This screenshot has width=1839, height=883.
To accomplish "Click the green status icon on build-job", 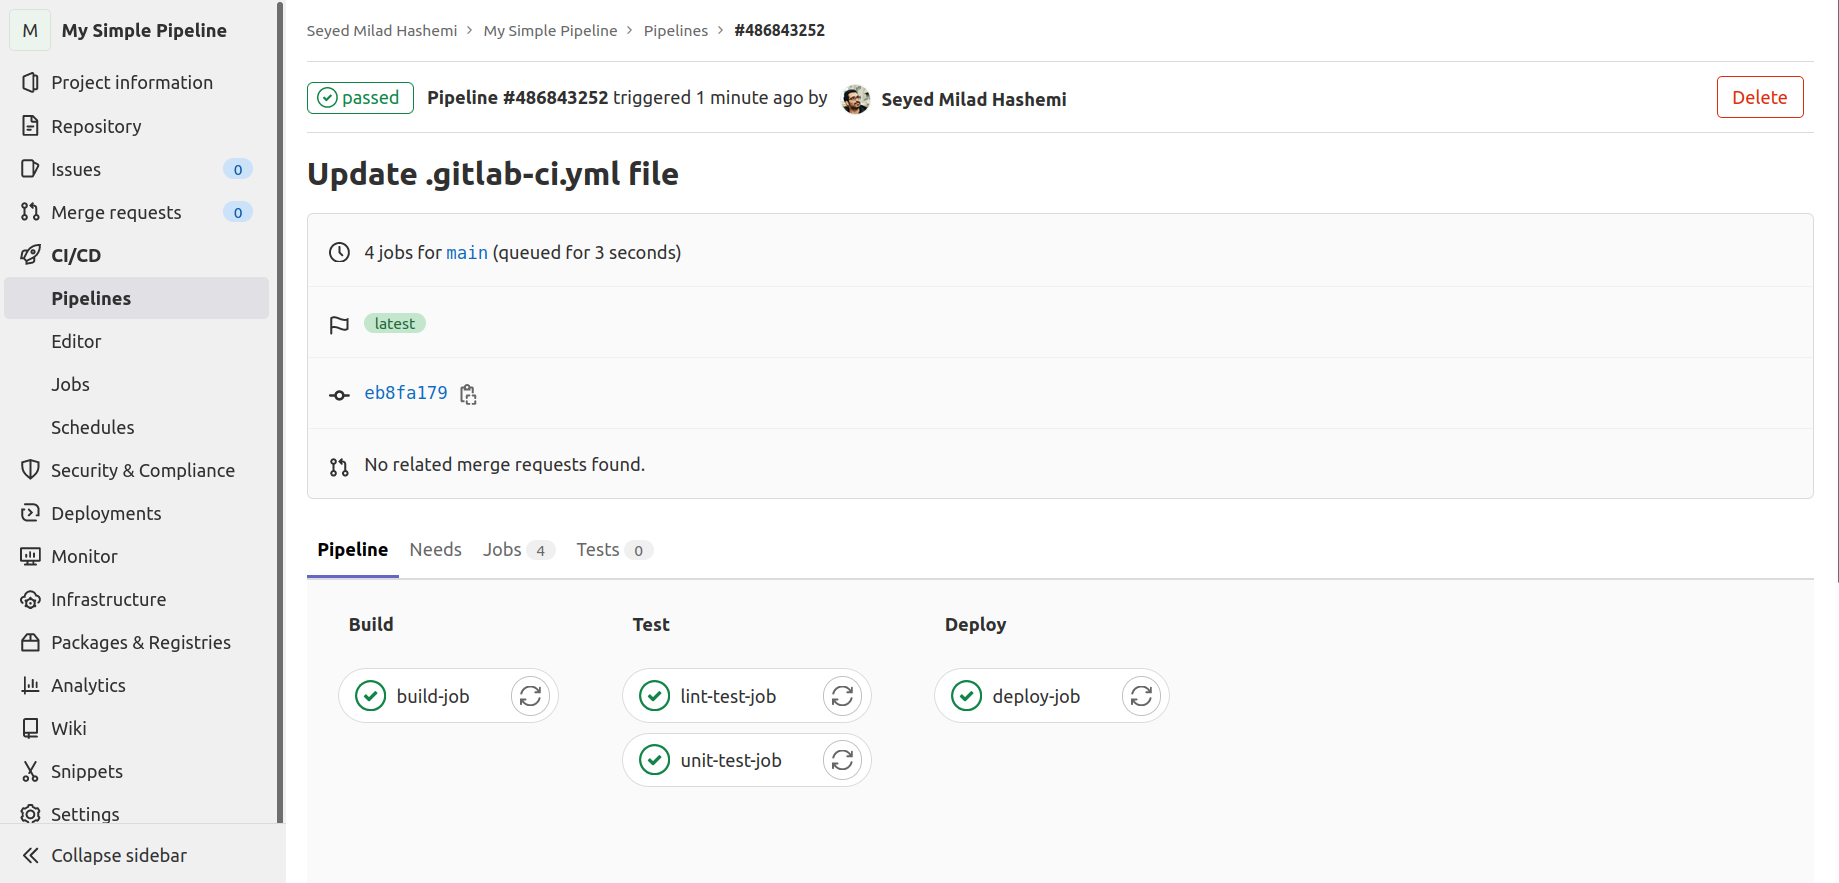I will [371, 696].
